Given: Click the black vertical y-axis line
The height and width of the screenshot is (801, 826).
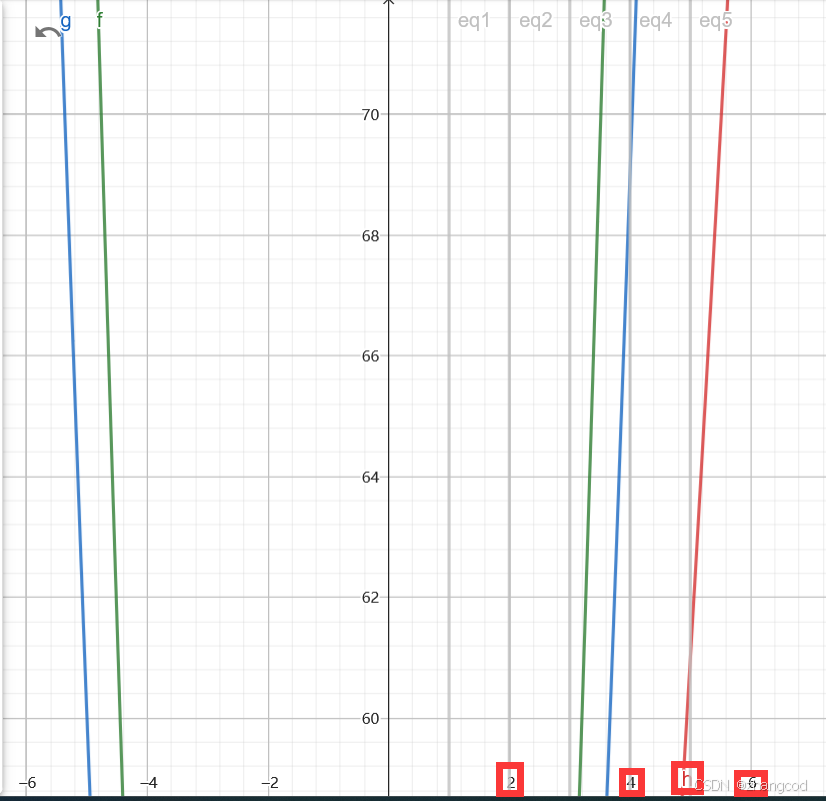Looking at the screenshot, I should pyautogui.click(x=389, y=400).
